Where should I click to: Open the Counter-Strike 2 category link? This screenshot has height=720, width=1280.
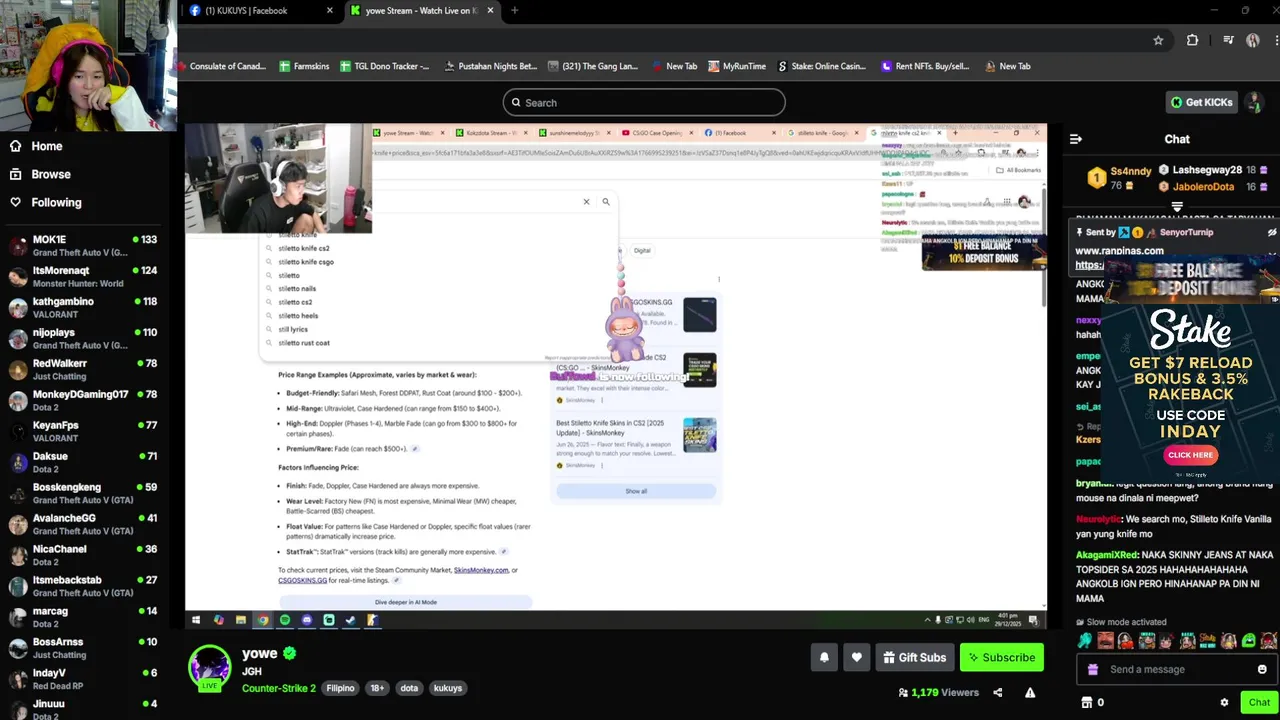point(279,688)
